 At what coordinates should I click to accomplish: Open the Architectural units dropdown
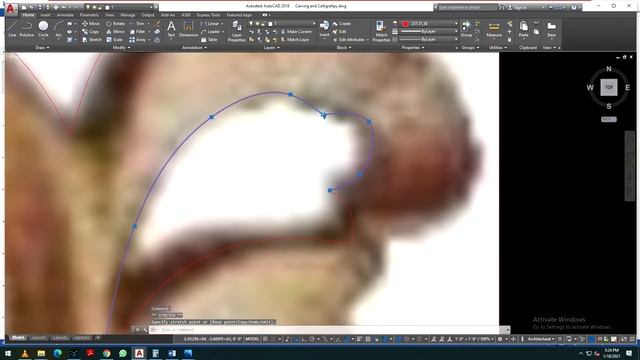(x=540, y=339)
